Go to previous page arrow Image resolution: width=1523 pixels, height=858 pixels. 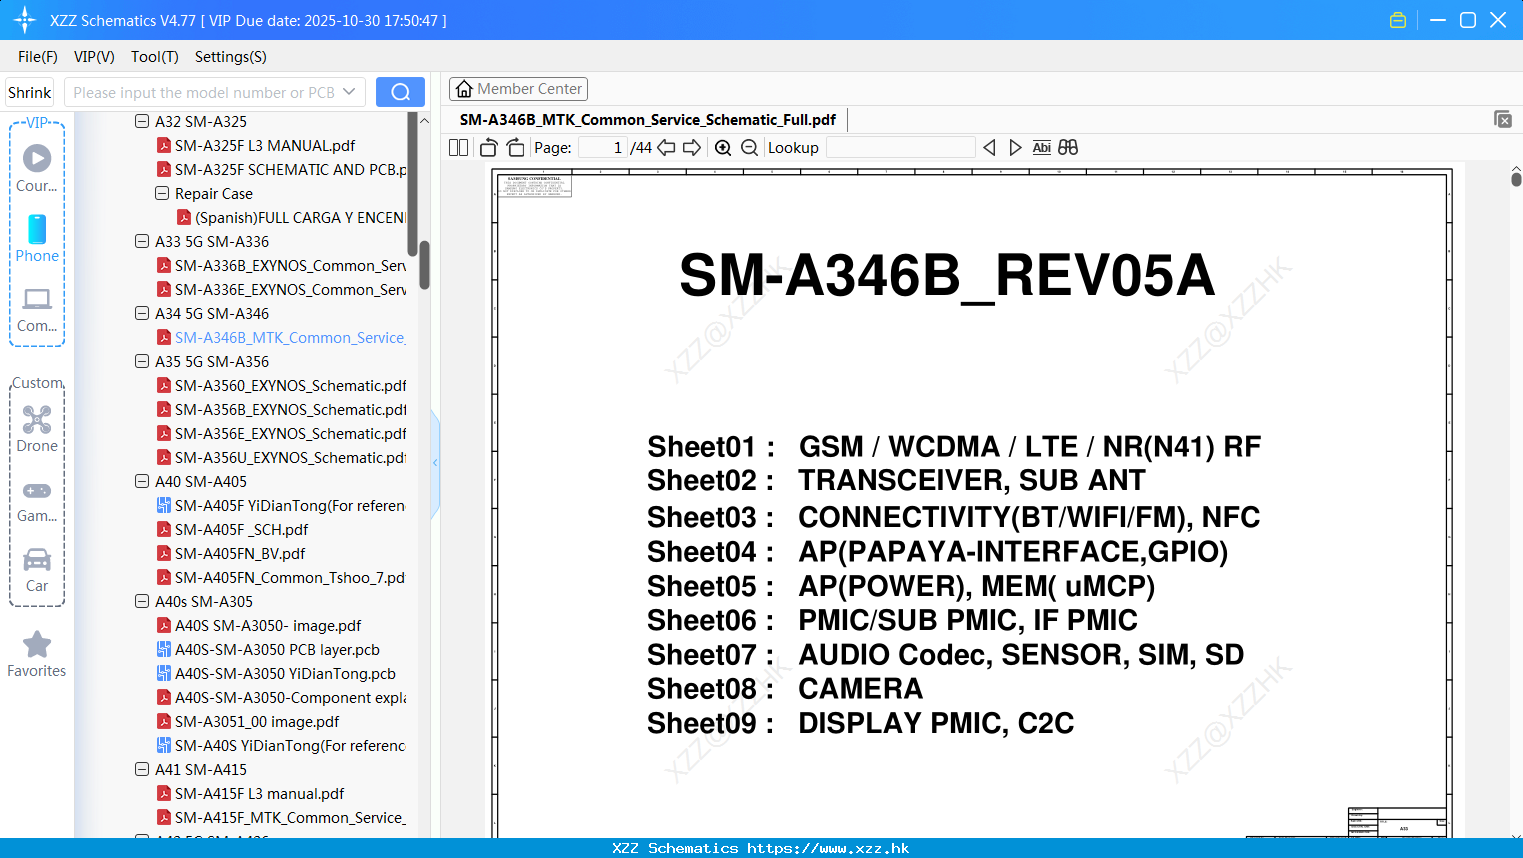click(666, 147)
